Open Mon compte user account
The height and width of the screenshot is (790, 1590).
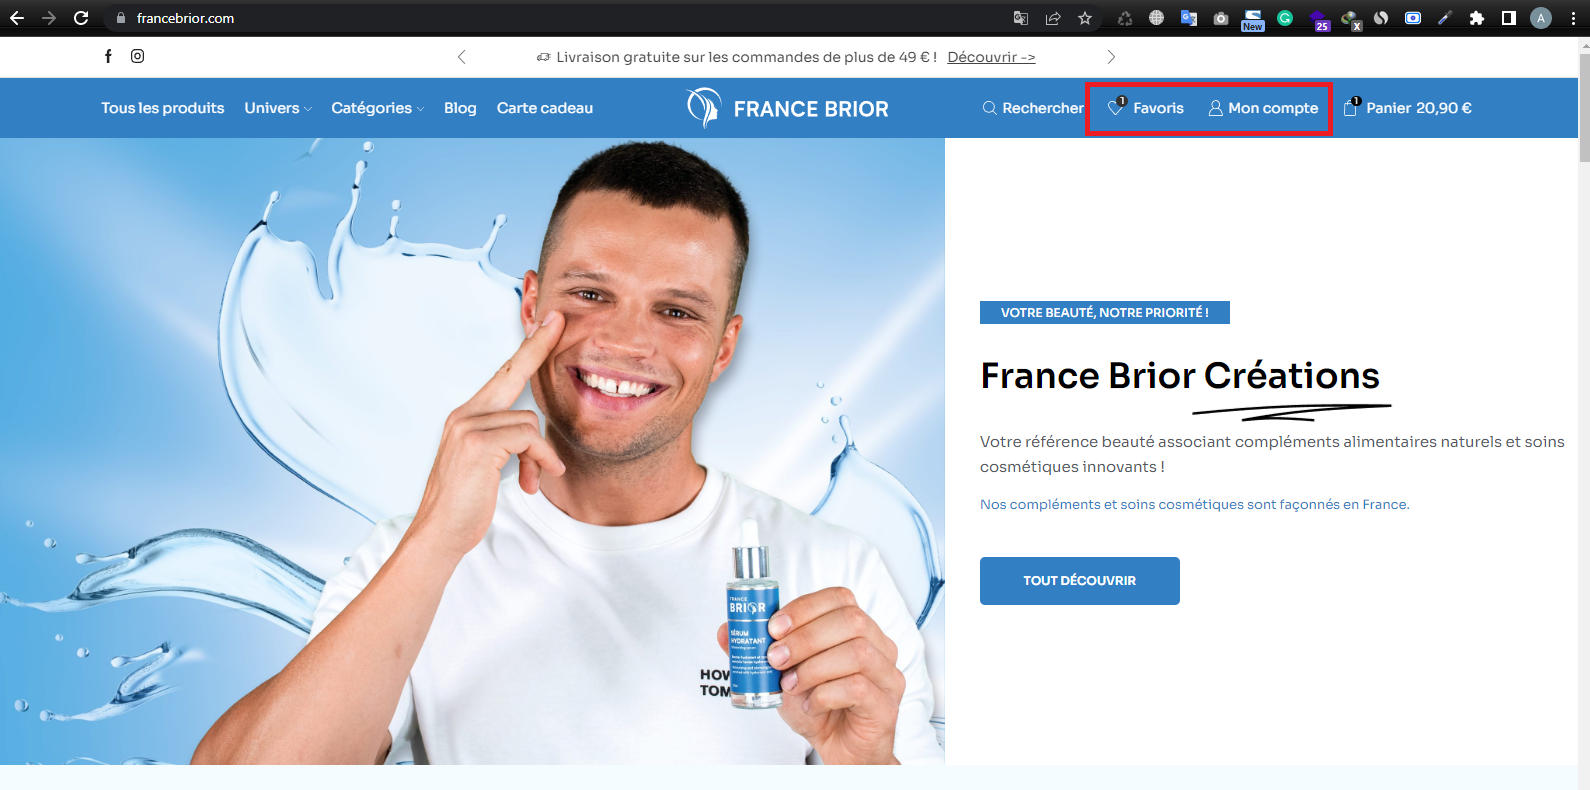[x=1263, y=108]
